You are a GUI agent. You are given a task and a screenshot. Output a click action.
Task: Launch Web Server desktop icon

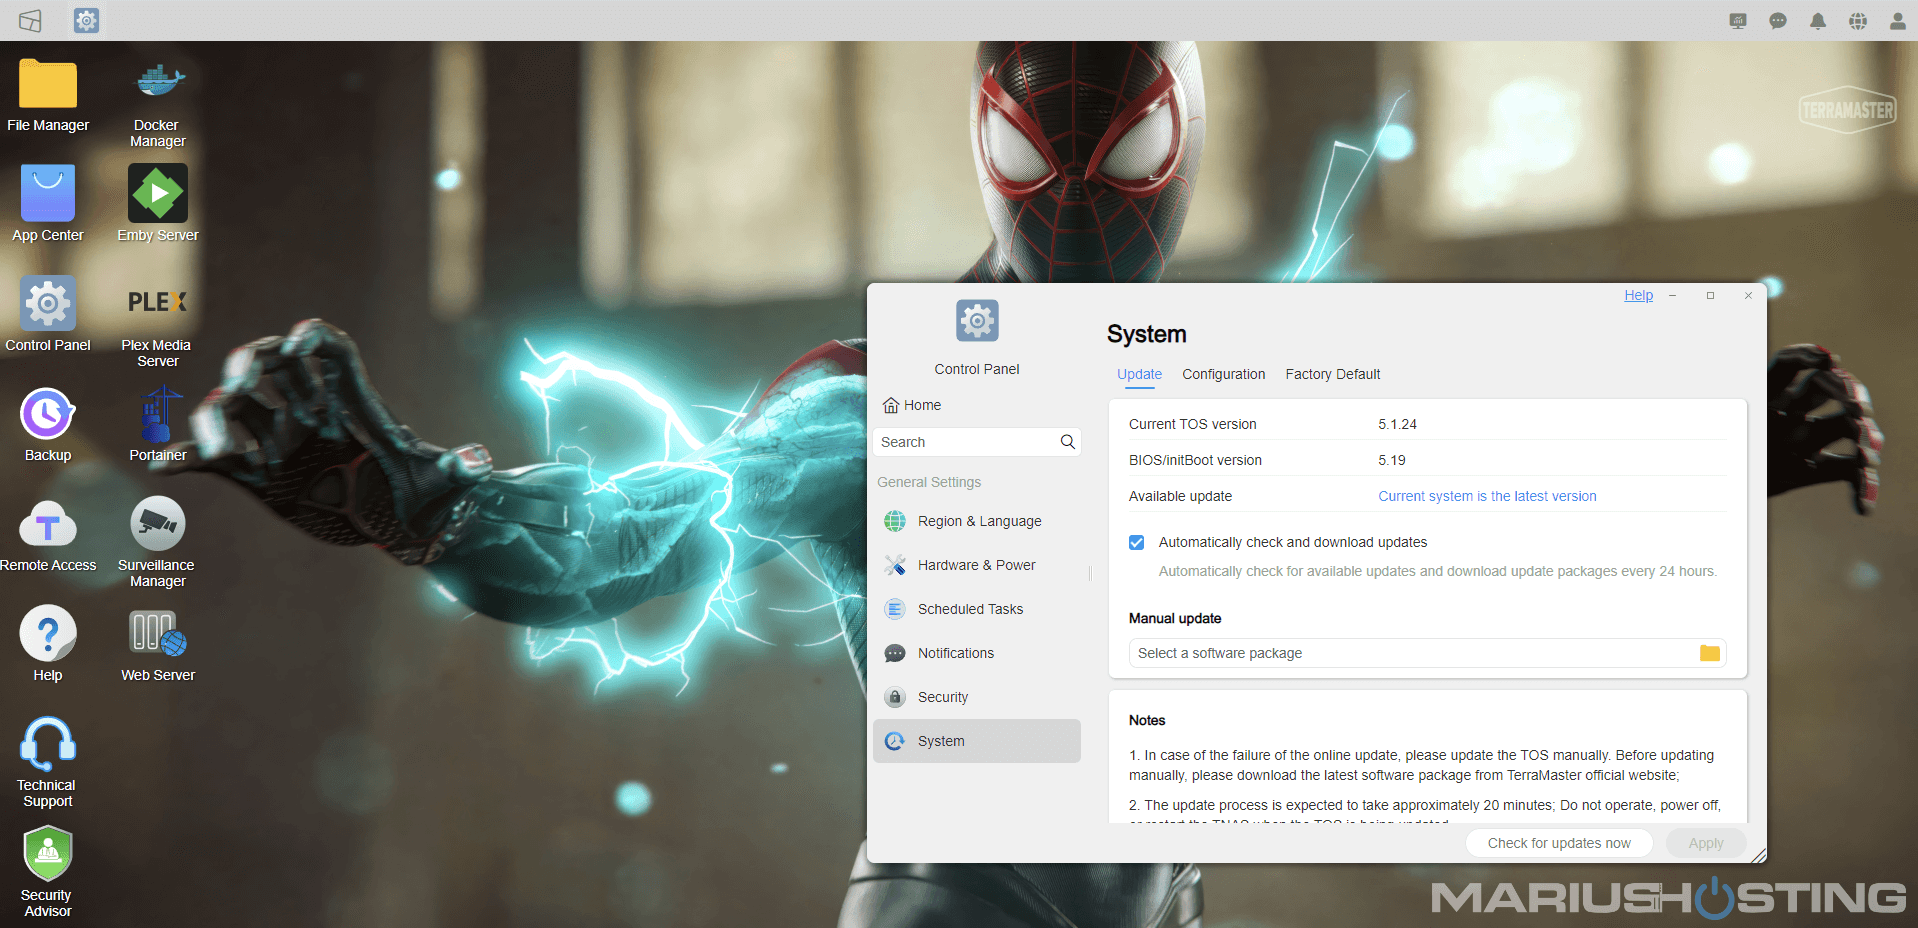(x=158, y=645)
